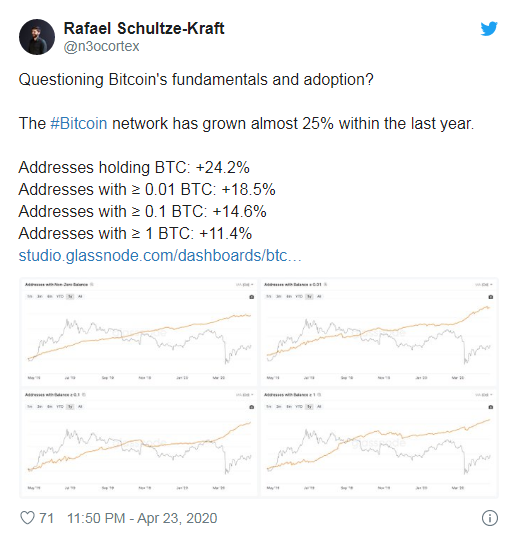Select YTD range on Balance ≥ 0.01 chart
This screenshot has height=534, width=517.
(x=299, y=297)
